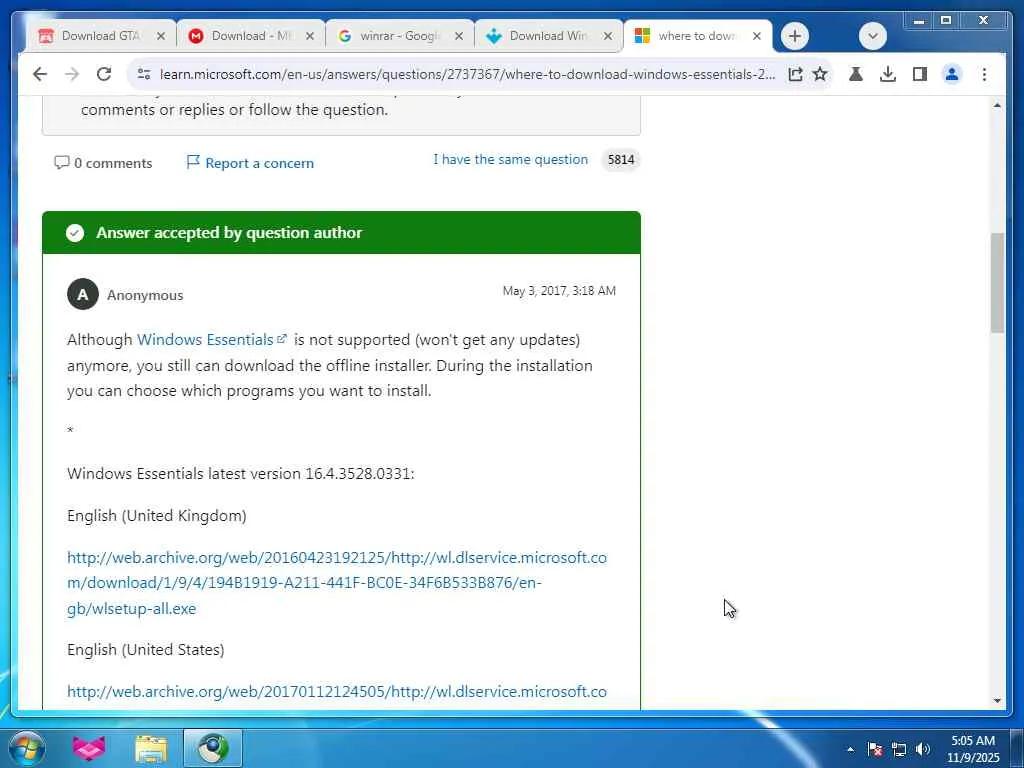
Task: Go back to the previous page
Action: [40, 74]
